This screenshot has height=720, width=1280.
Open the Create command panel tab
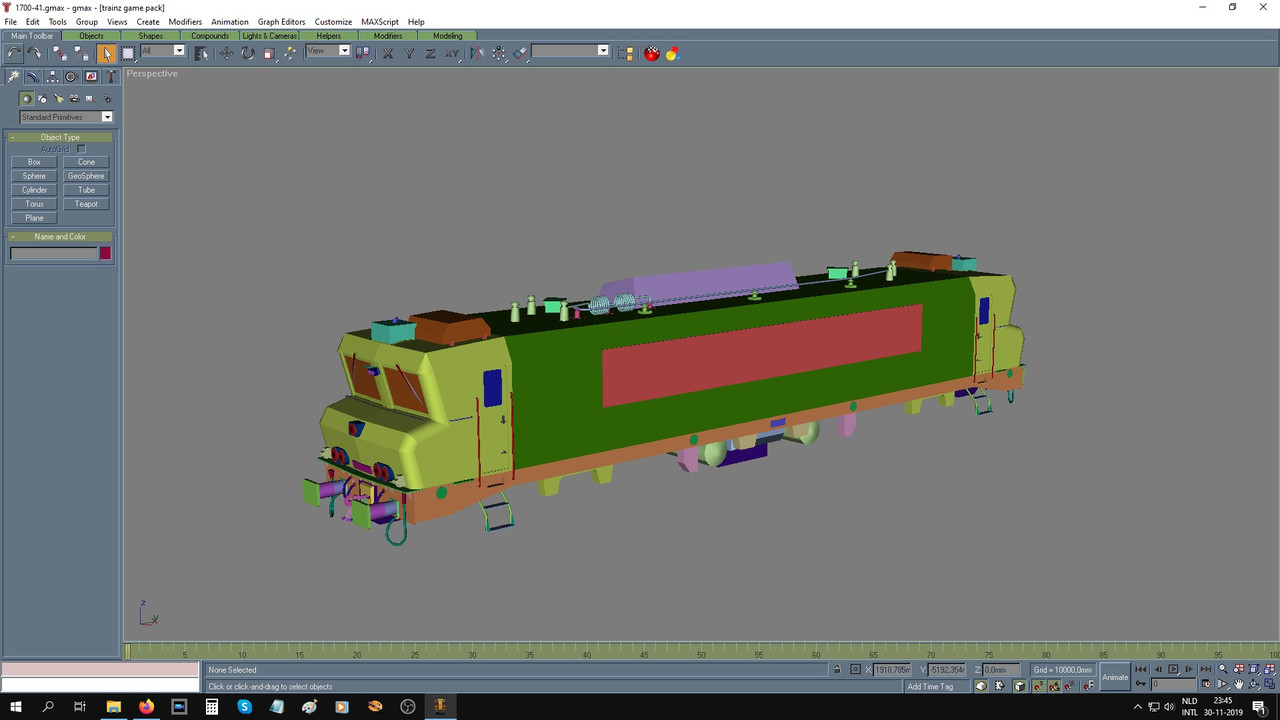coord(12,76)
